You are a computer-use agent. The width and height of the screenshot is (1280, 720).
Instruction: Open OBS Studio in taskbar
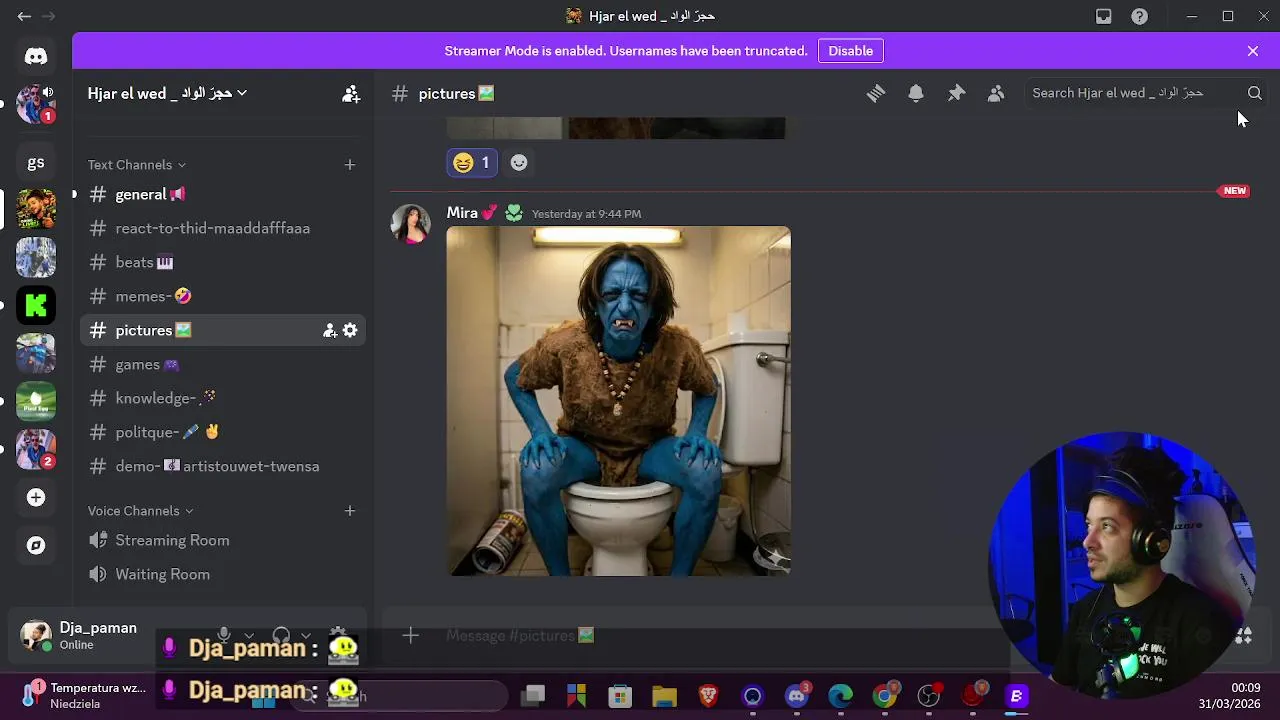[x=929, y=696]
